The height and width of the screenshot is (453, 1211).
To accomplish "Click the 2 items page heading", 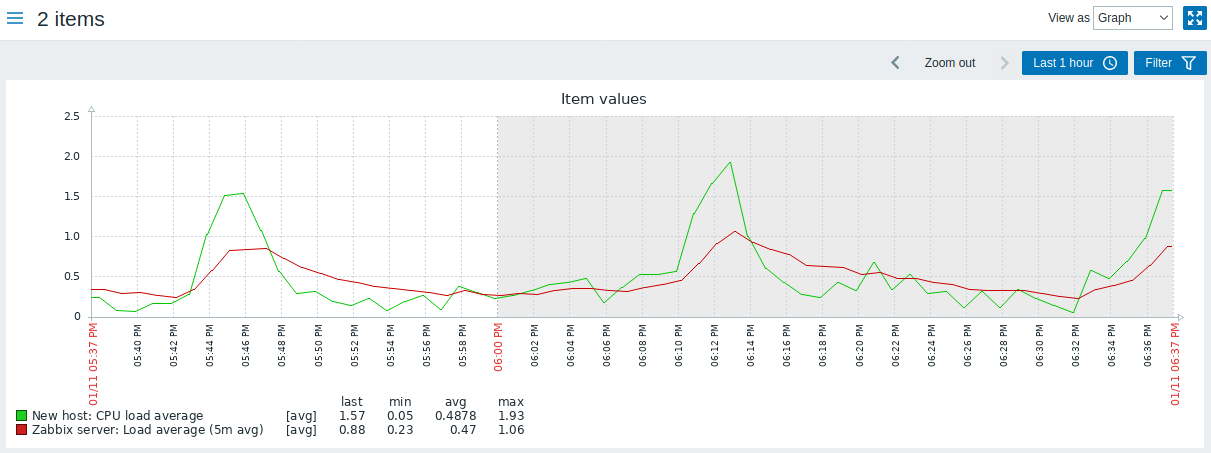I will pyautogui.click(x=71, y=19).
